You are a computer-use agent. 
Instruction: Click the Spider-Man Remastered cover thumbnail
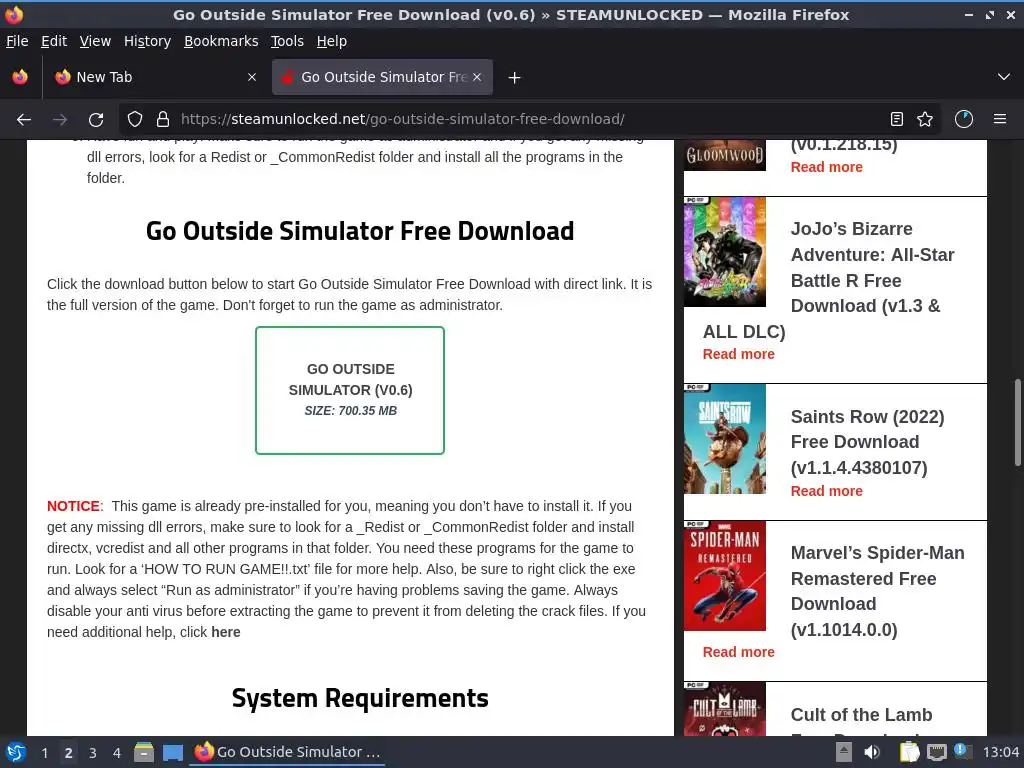tap(724, 576)
